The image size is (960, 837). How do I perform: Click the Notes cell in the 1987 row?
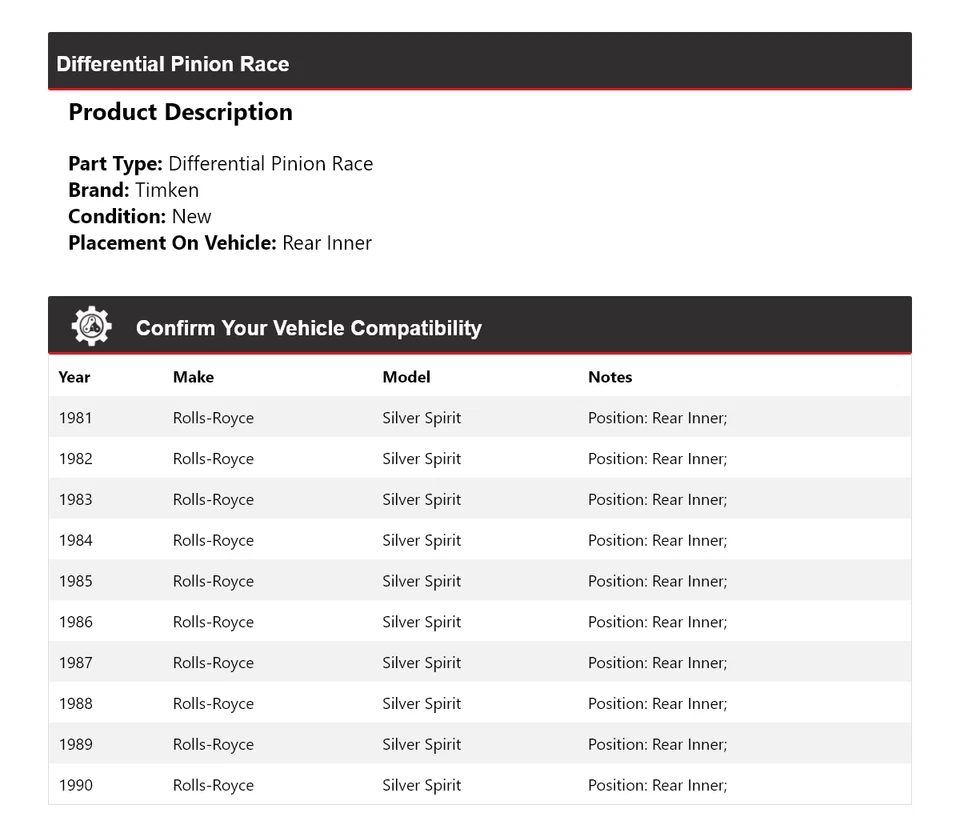click(657, 663)
